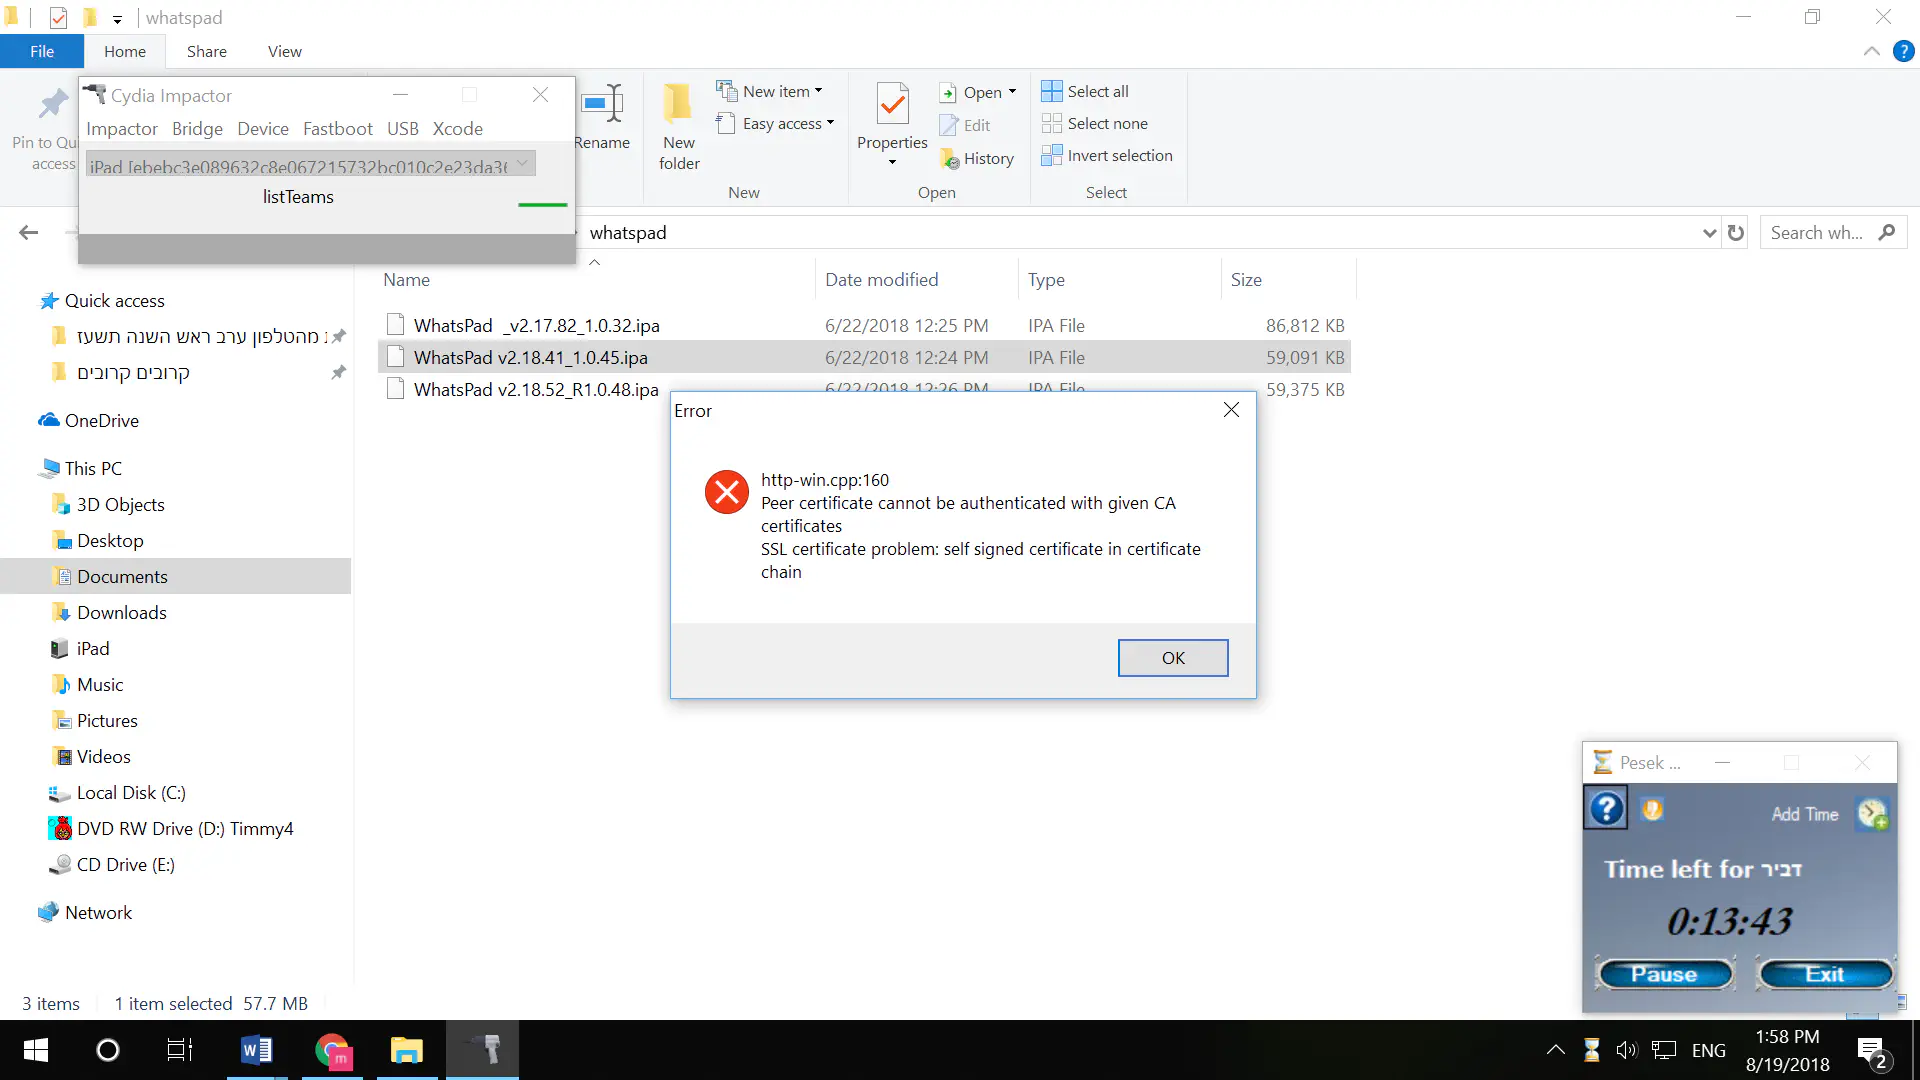The image size is (1920, 1080).
Task: Click the Properties checkmark icon
Action: click(892, 104)
